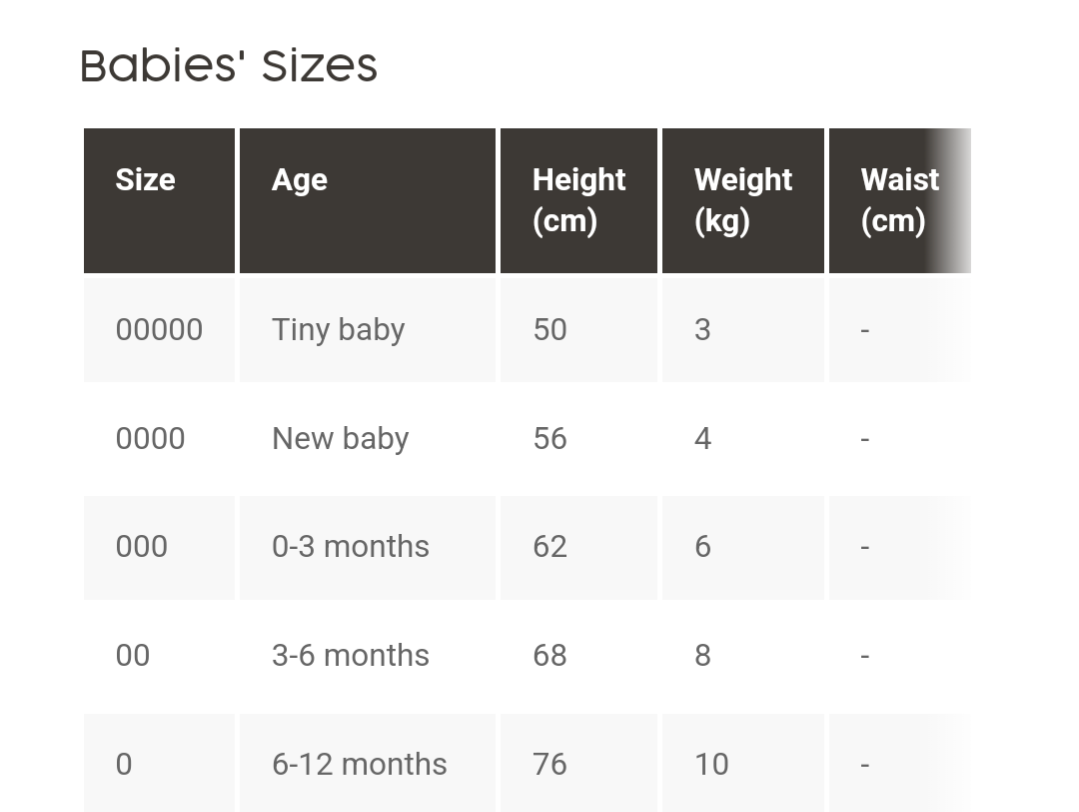Select the height value 68

coord(549,656)
